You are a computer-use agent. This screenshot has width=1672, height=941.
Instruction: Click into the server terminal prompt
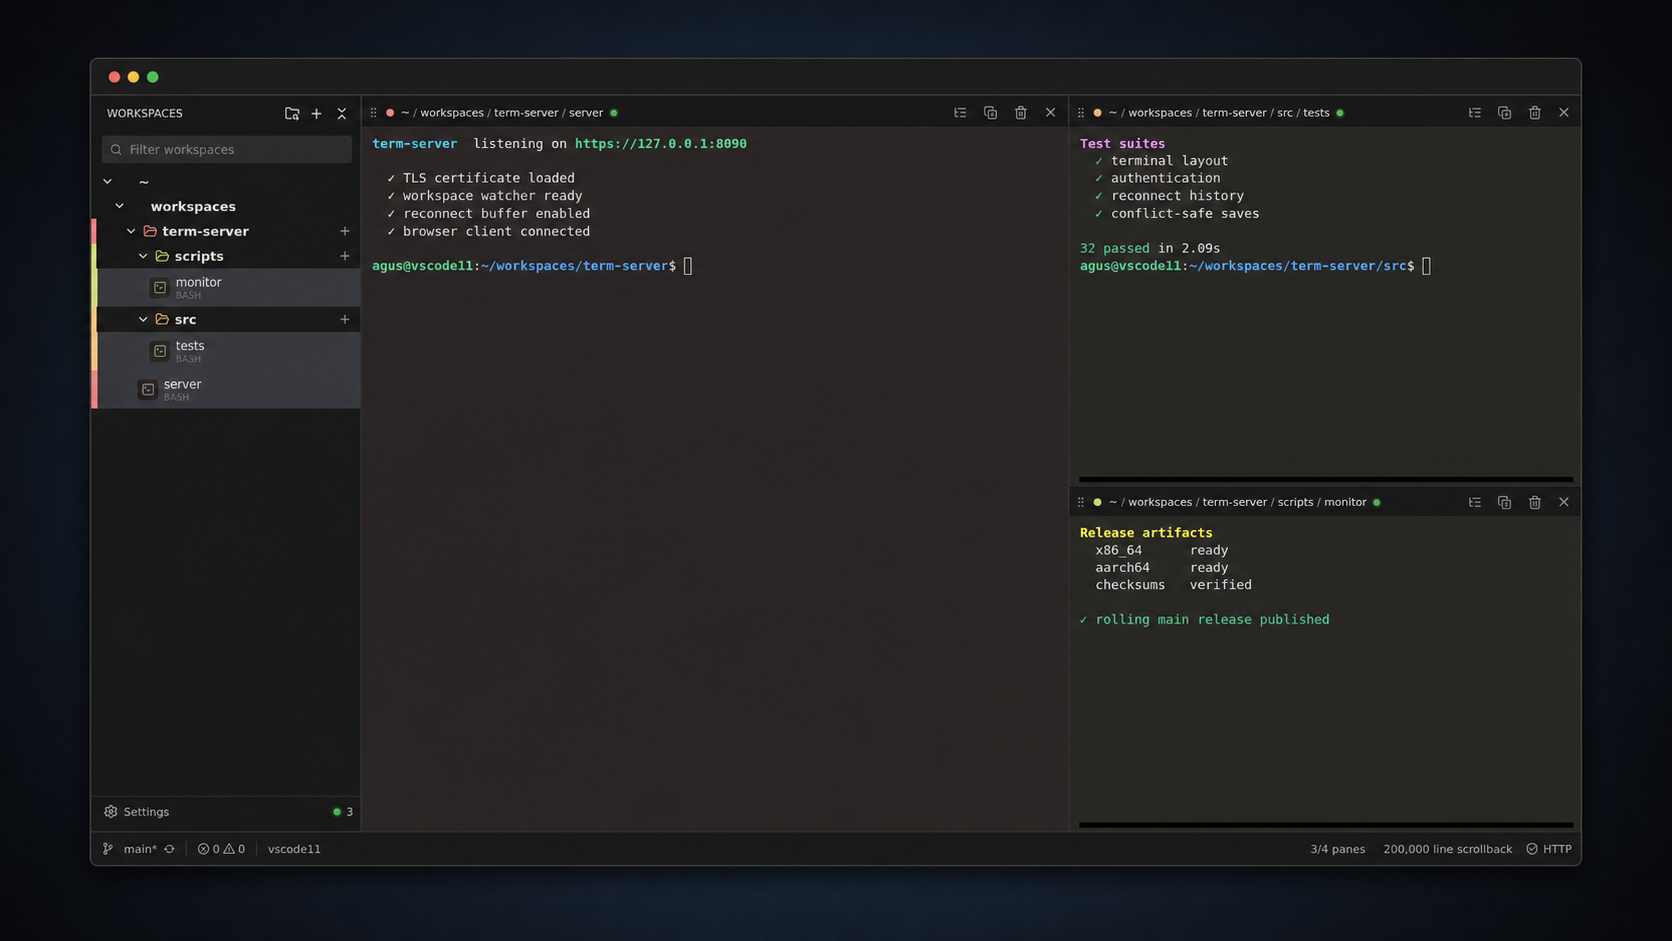pyautogui.click(x=688, y=267)
